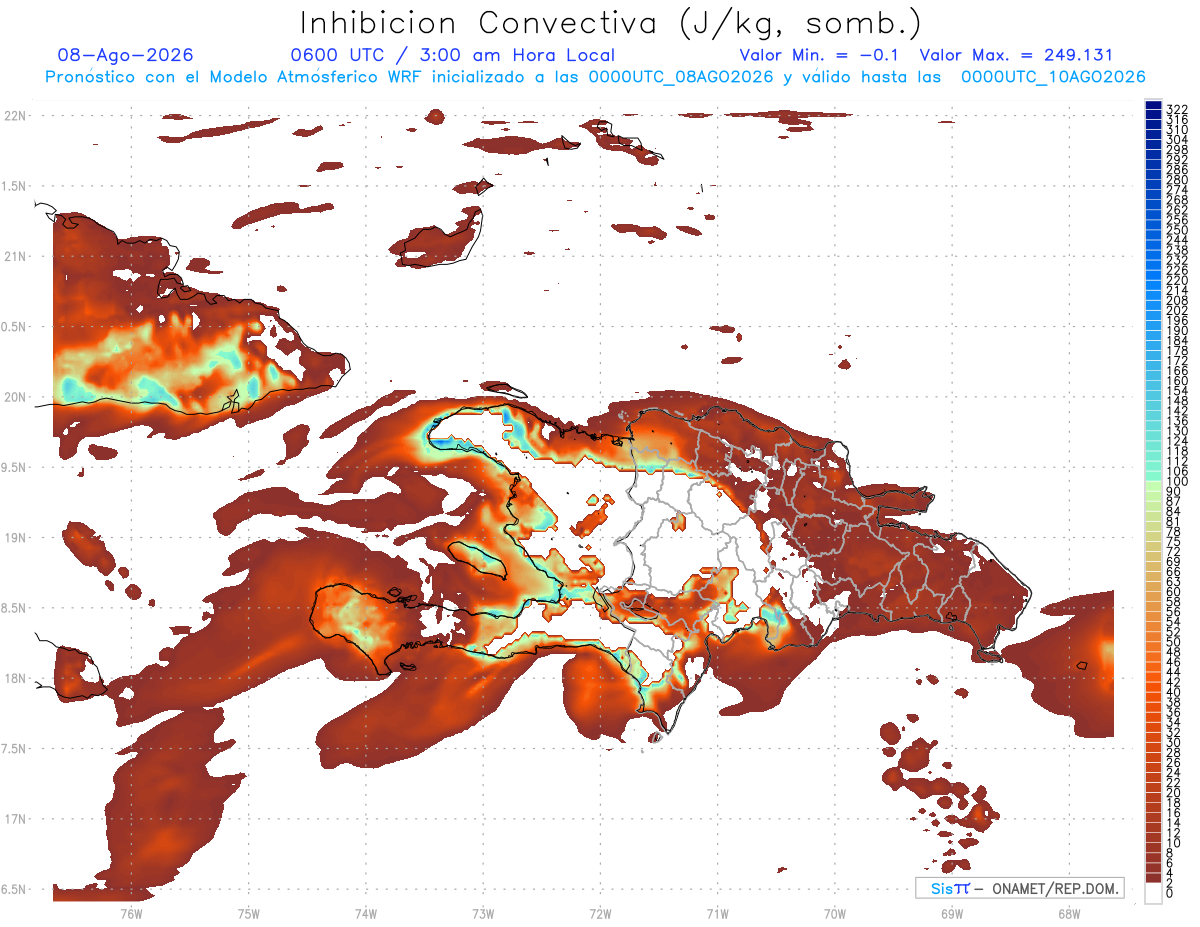Click the dark blue 322 color bar swatch
Viewport: 1200px width, 927px height.
[x=1153, y=107]
